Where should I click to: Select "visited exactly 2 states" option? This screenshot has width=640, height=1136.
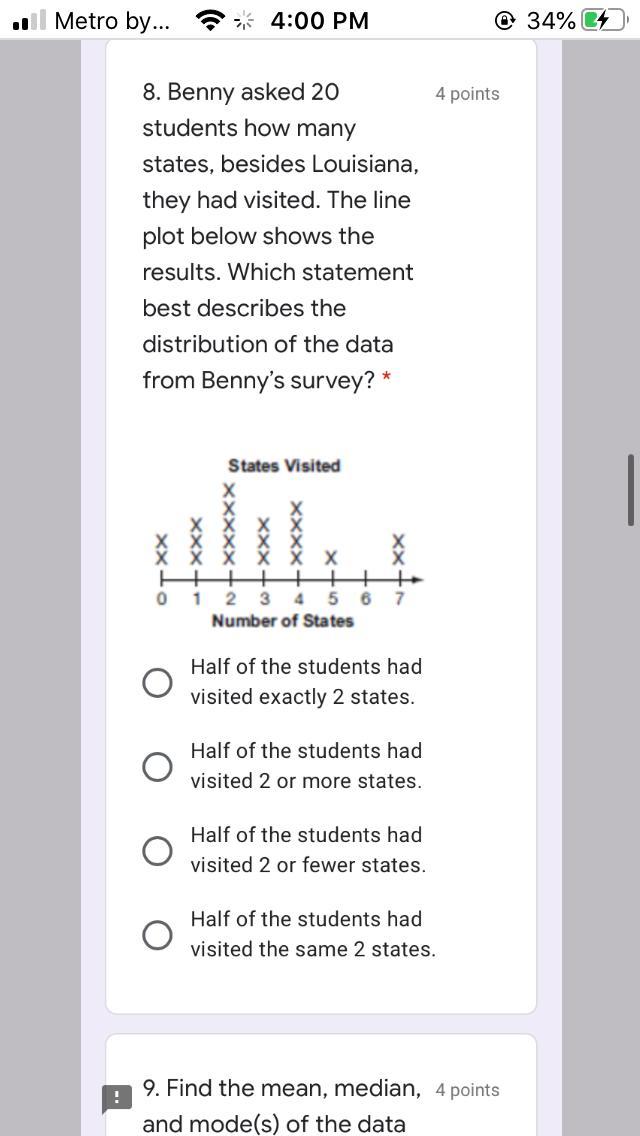[x=157, y=682]
